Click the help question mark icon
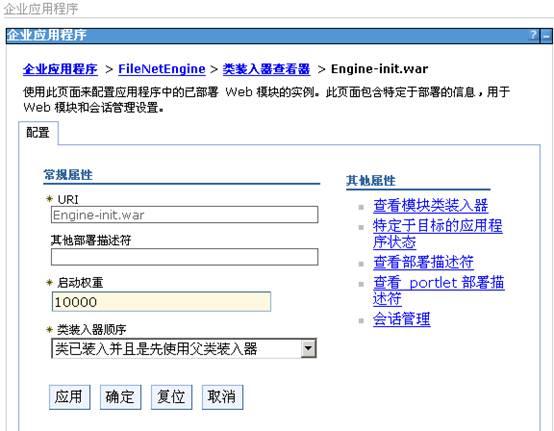Screen dimensions: 554x431 (x=534, y=35)
